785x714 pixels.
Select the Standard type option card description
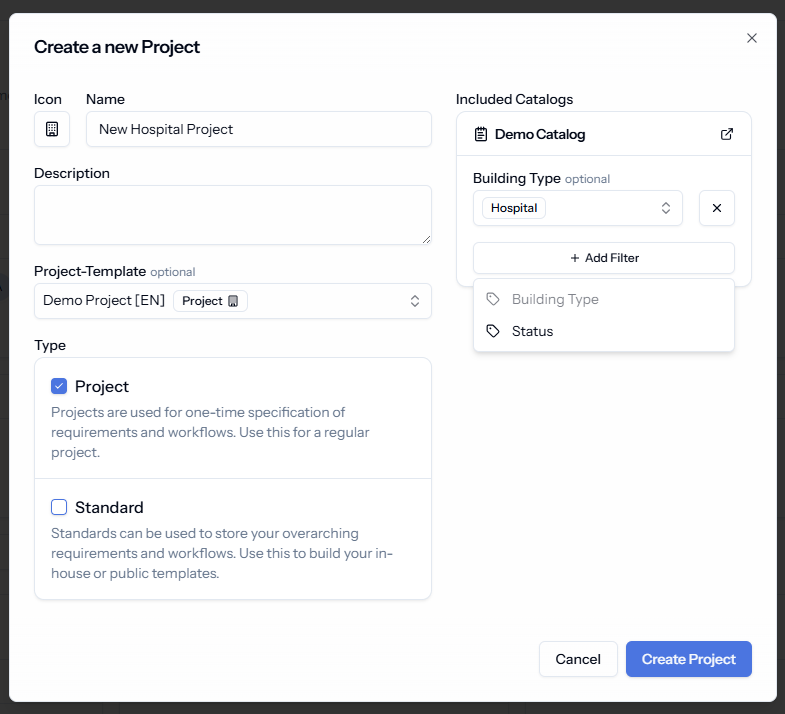coord(222,553)
